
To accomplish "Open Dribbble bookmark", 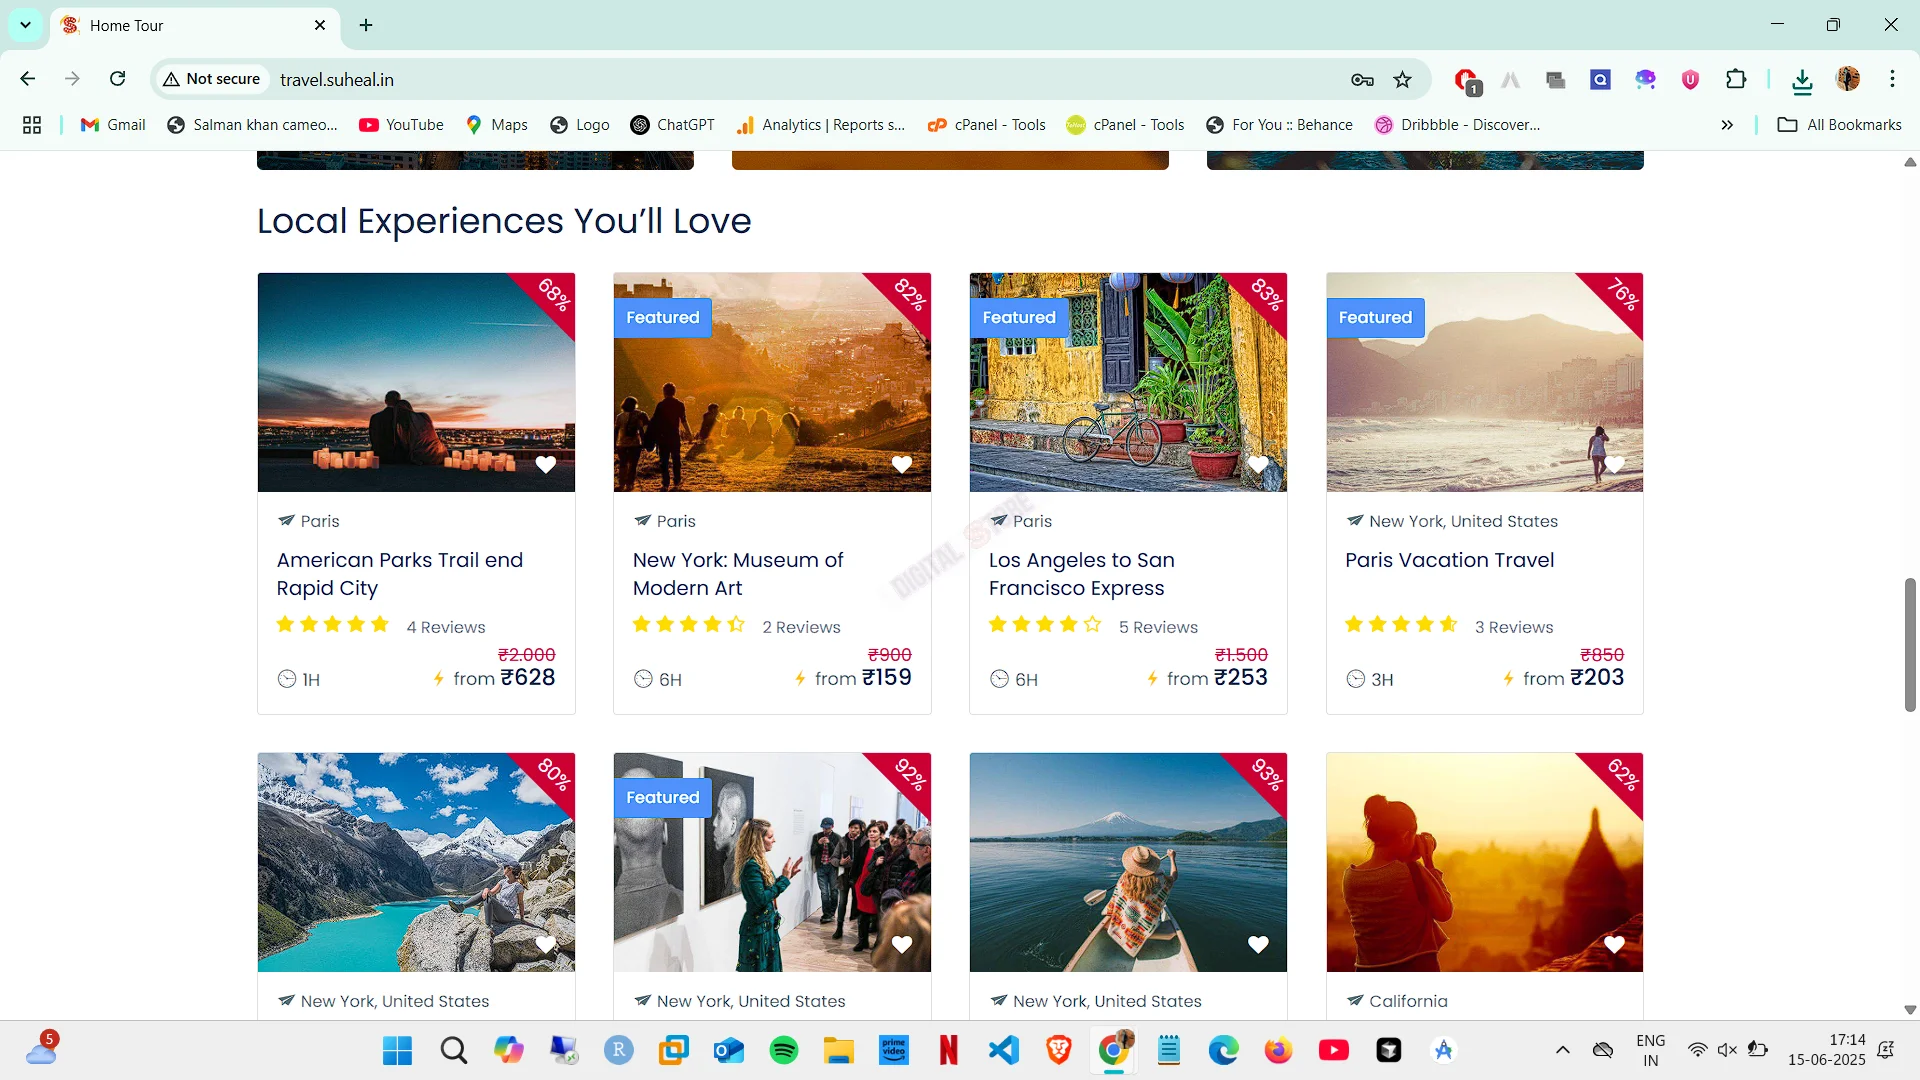I will point(1458,125).
